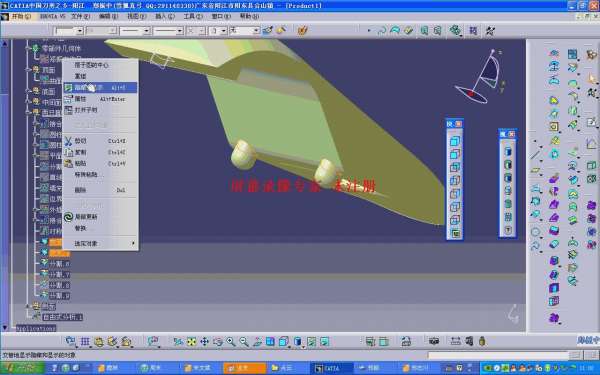Click the Windows Start button
Image resolution: width=600 pixels, height=375 pixels.
click(x=23, y=368)
